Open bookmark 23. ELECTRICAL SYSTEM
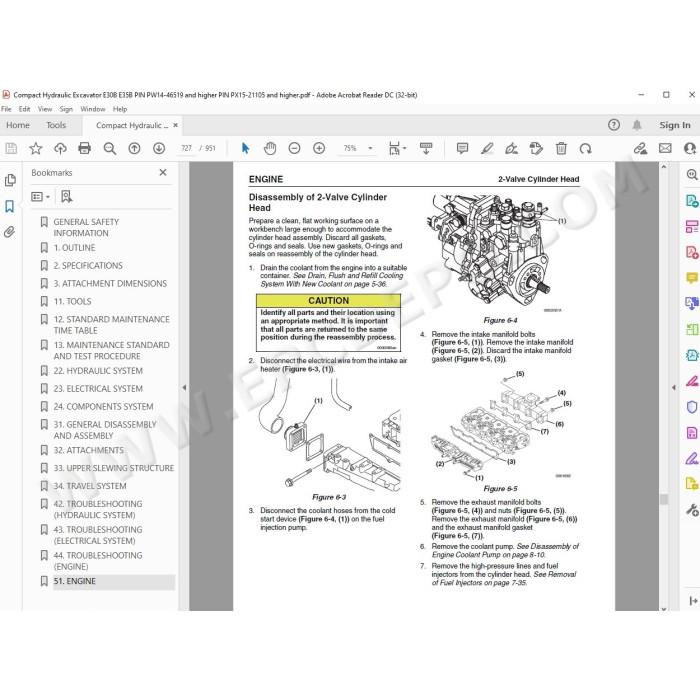Image resolution: width=700 pixels, height=700 pixels. [98, 389]
